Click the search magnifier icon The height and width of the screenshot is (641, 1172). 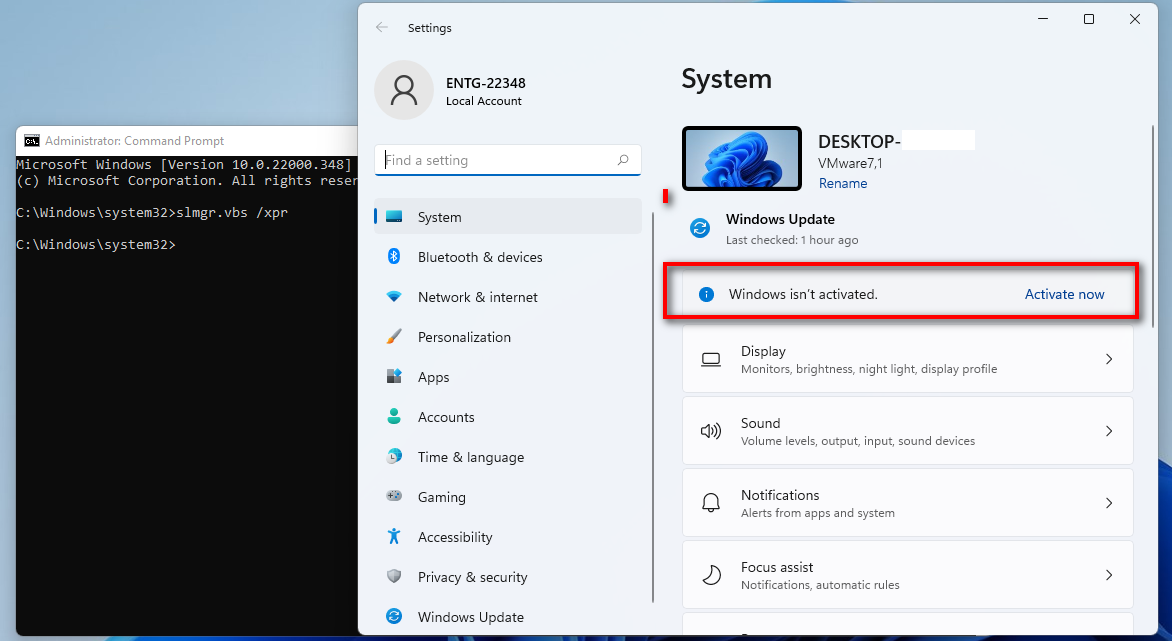tap(623, 160)
